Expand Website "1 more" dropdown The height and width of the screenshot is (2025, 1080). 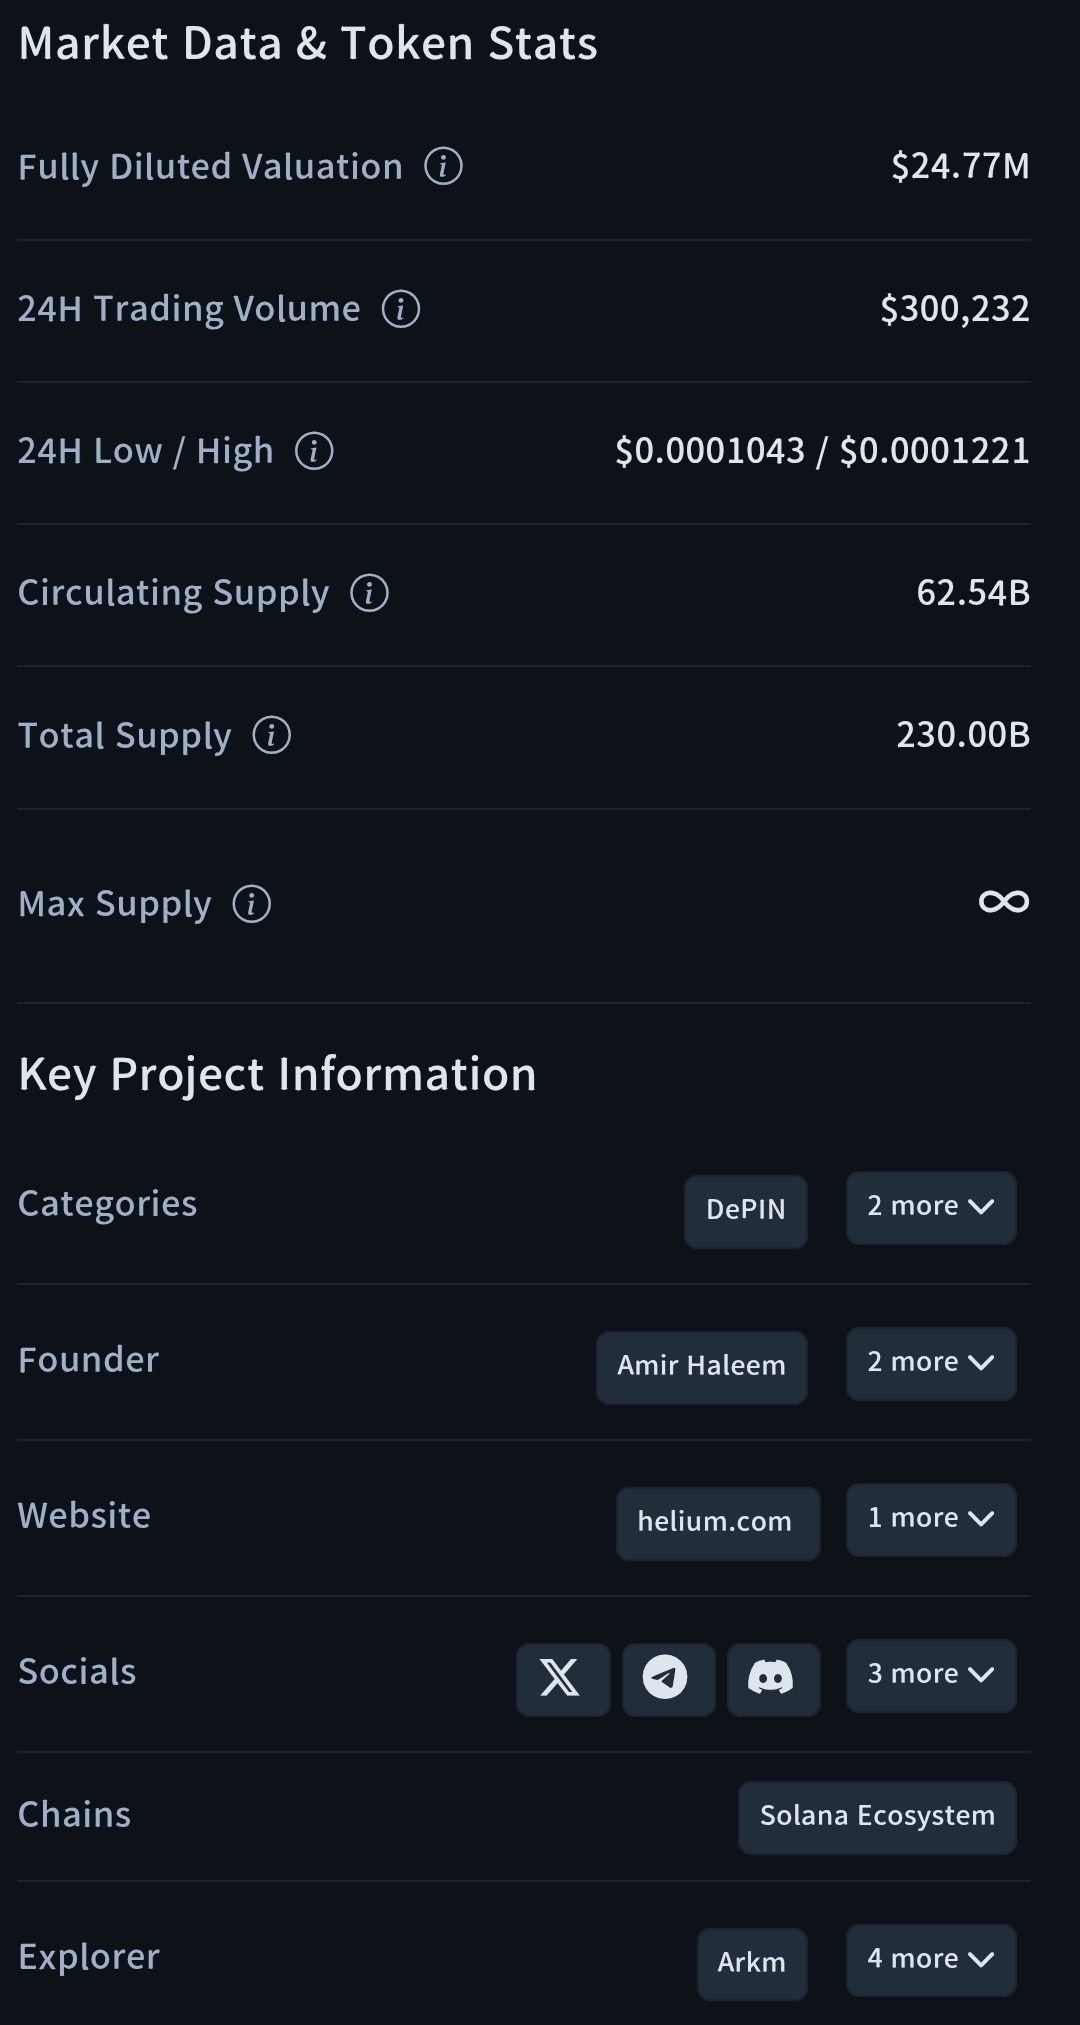930,1519
